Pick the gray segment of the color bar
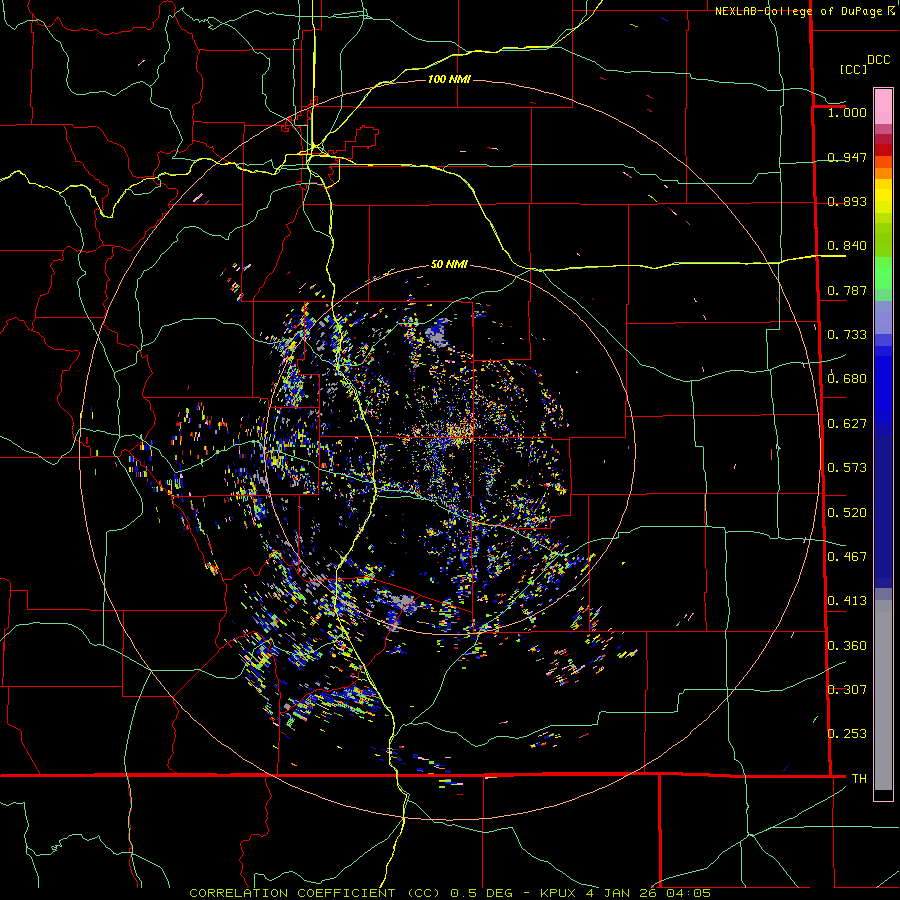Viewport: 900px width, 900px height. 883,695
